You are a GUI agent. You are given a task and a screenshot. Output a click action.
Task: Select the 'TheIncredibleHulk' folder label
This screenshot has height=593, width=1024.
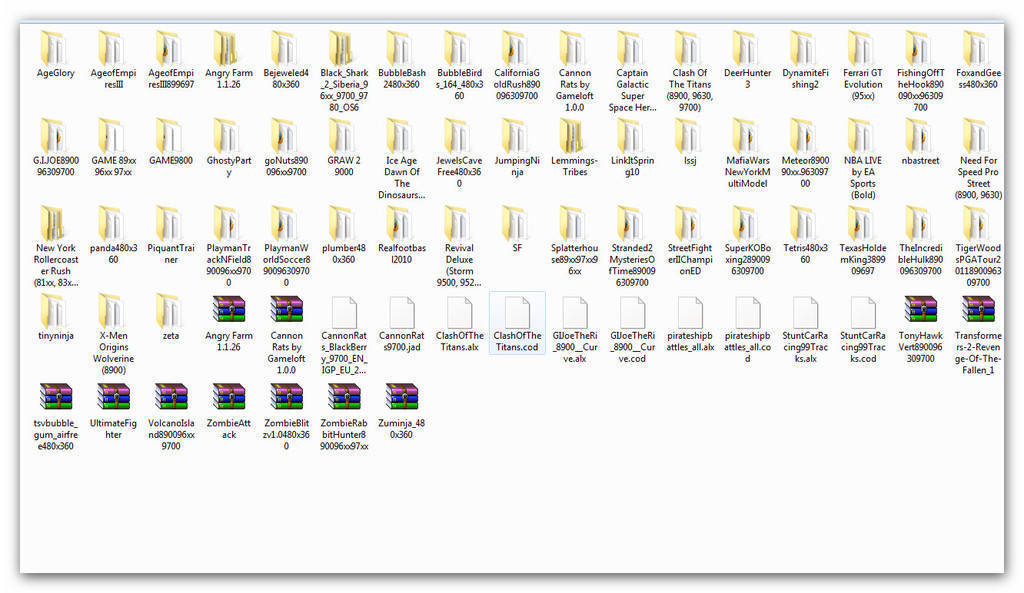920,259
